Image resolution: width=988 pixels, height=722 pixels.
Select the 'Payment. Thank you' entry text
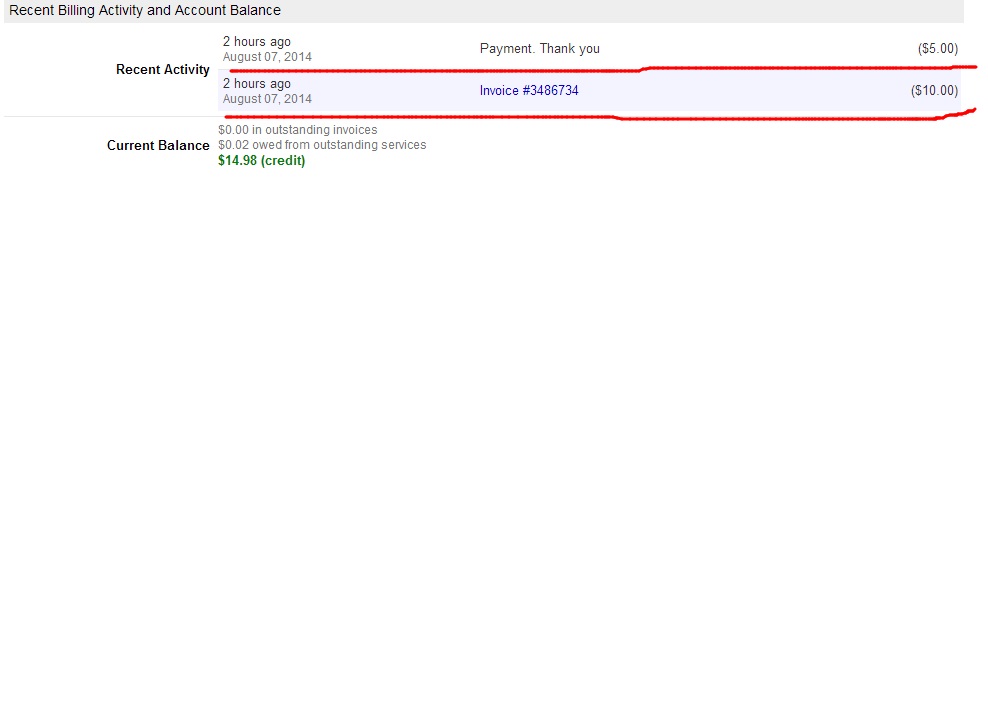click(539, 49)
